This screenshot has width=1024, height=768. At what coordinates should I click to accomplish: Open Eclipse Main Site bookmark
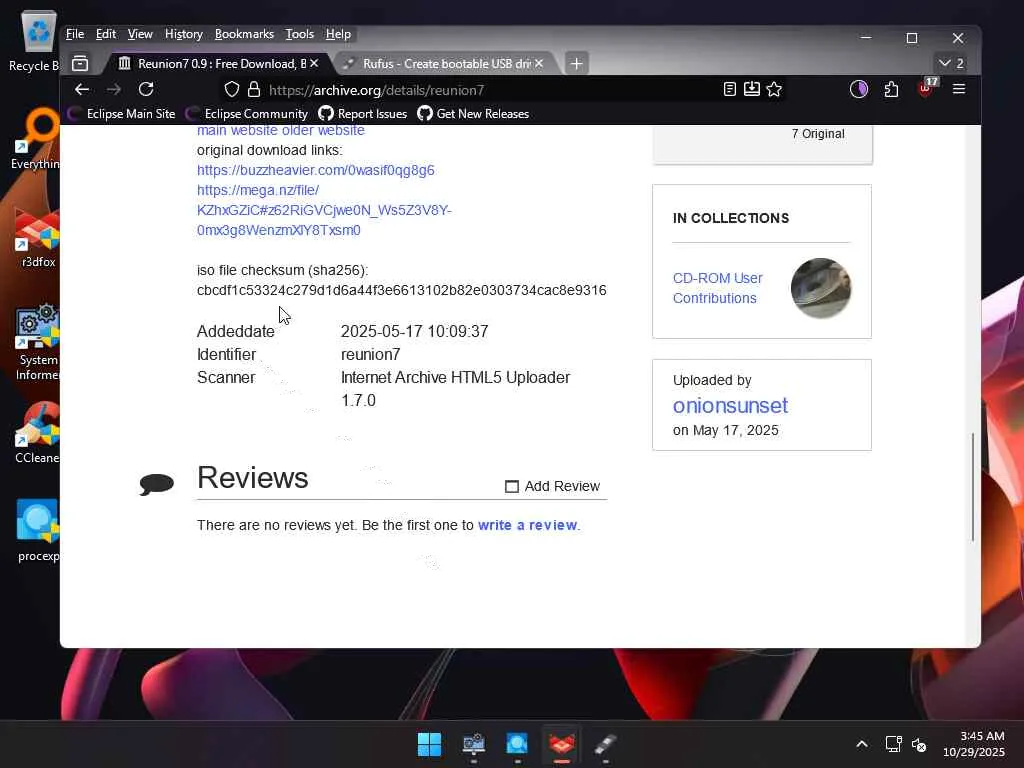click(122, 114)
